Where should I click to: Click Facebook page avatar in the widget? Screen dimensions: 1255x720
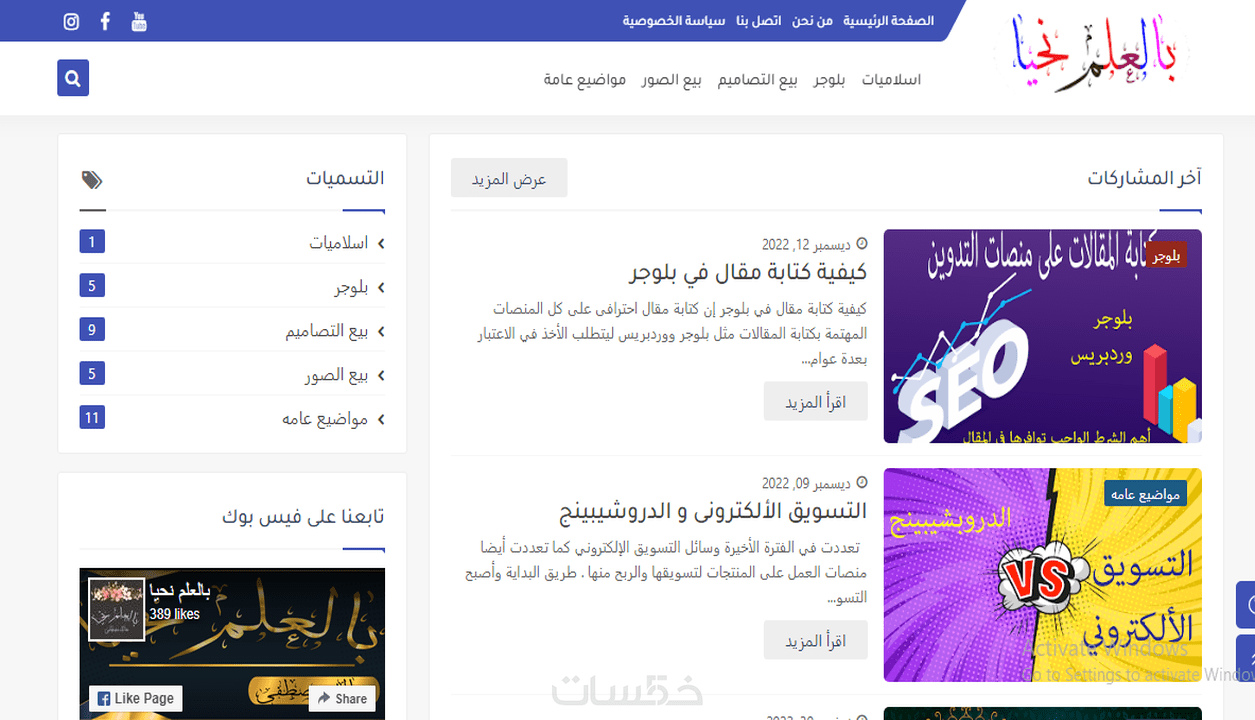click(116, 609)
